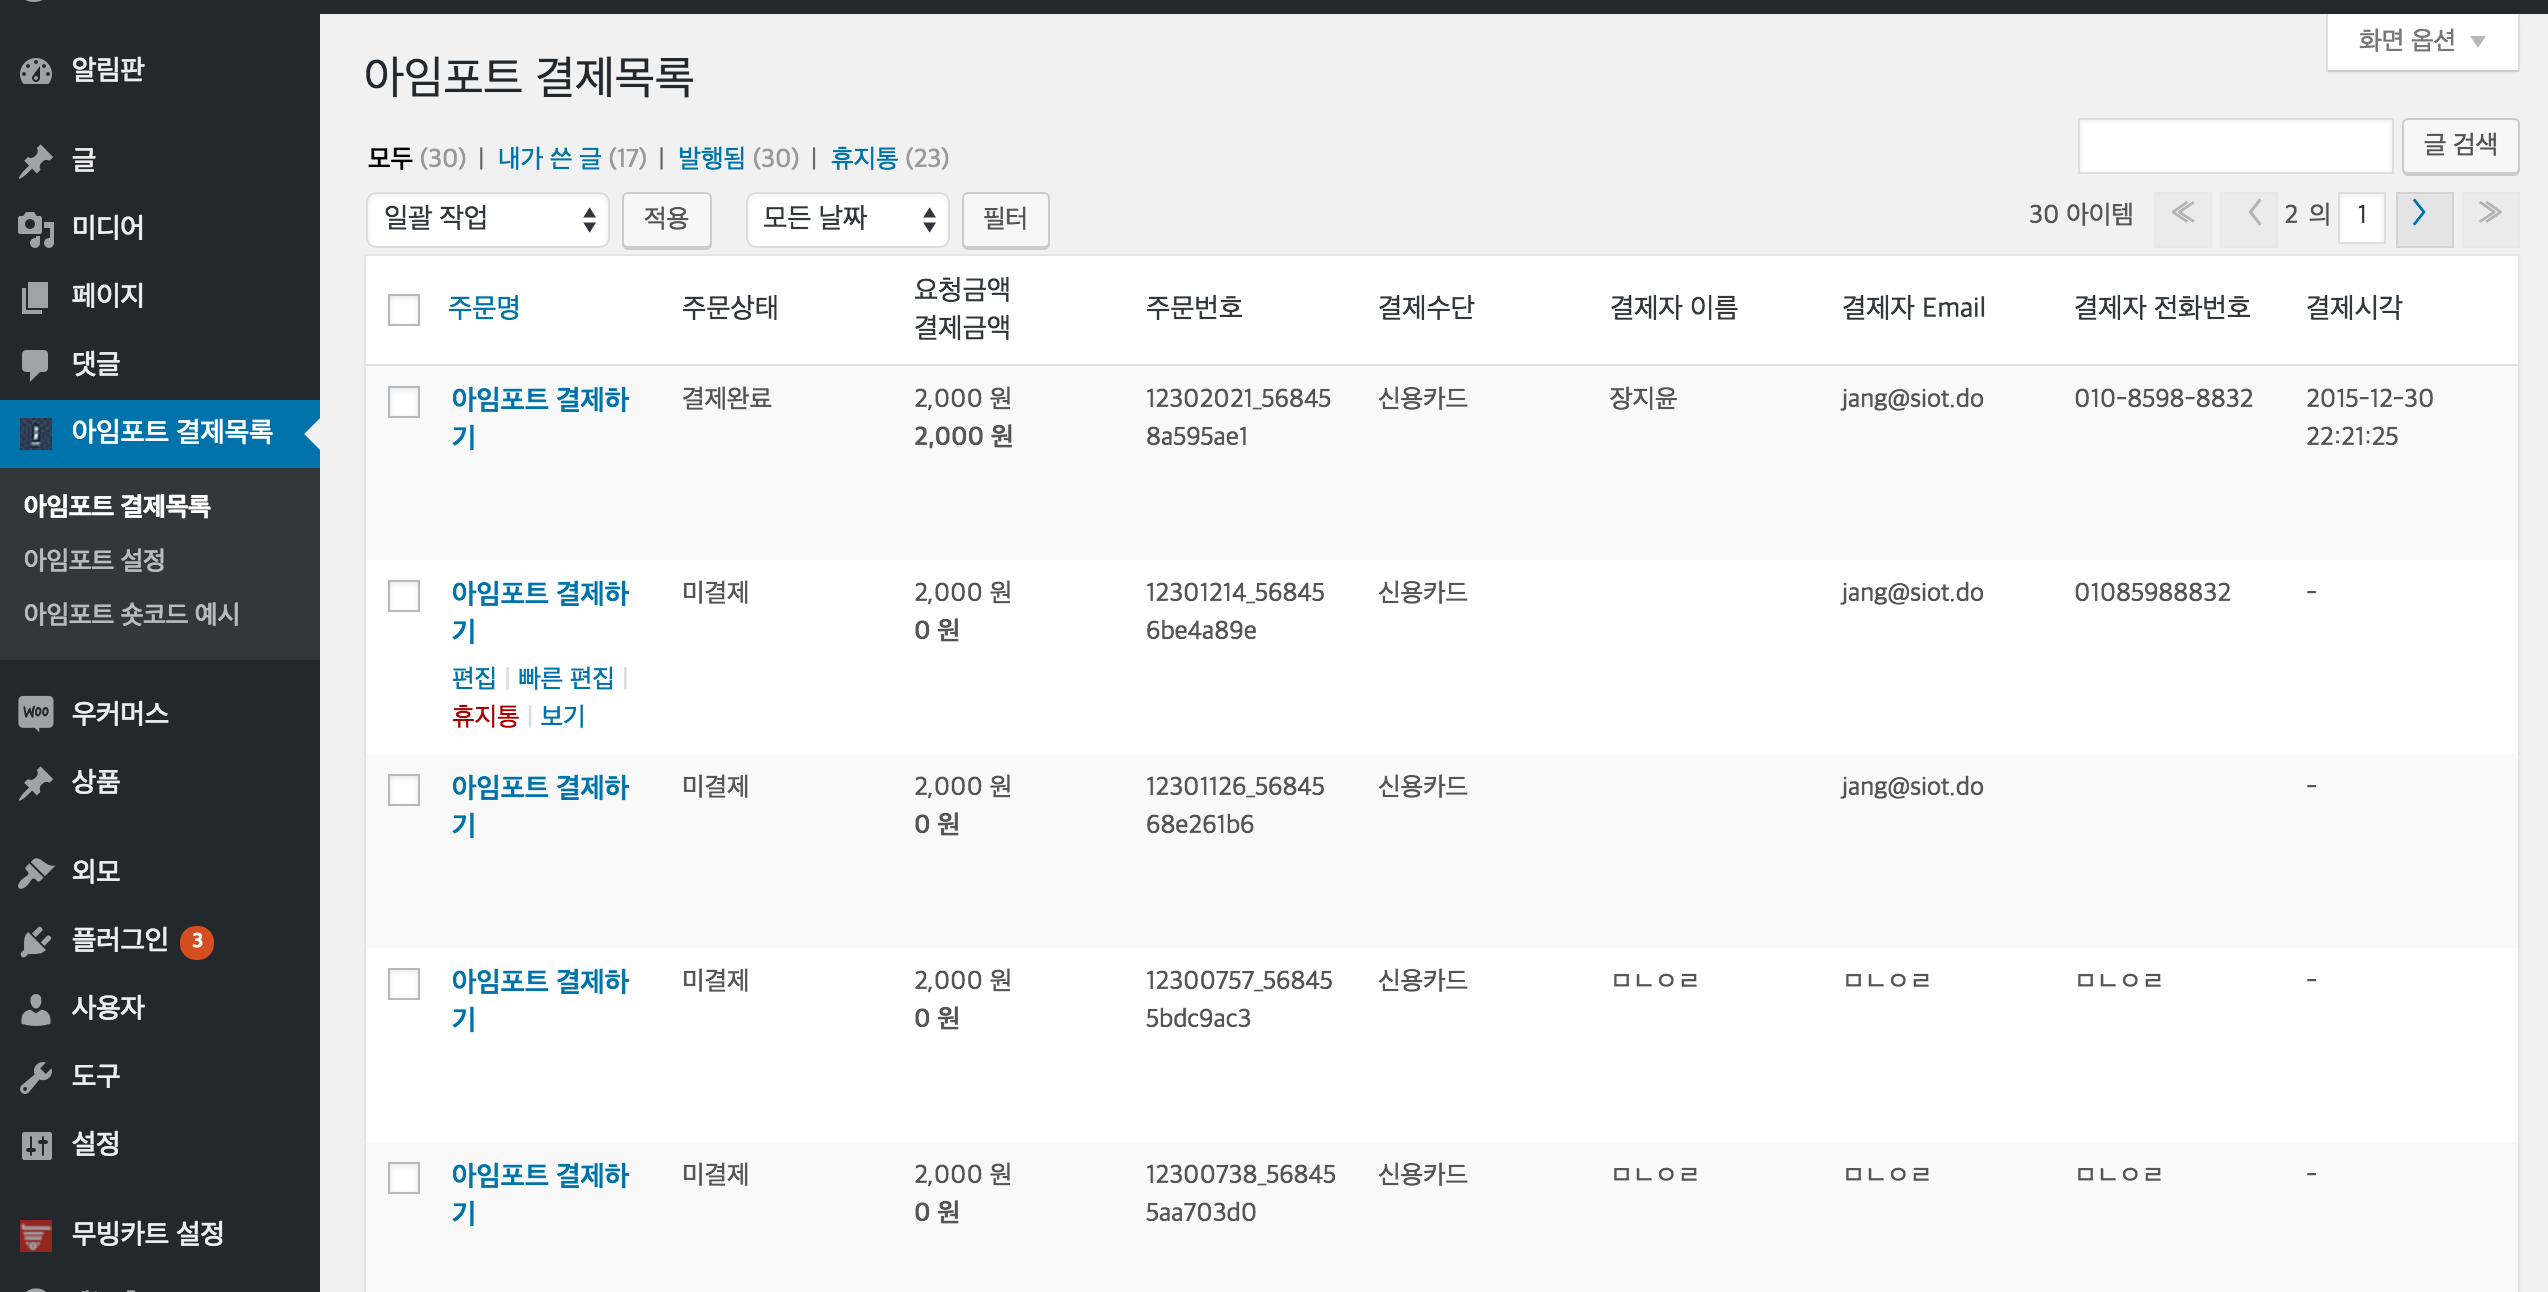The height and width of the screenshot is (1292, 2548).
Task: Click payment time 2015-12-30 22:21:25
Action: pos(2369,417)
